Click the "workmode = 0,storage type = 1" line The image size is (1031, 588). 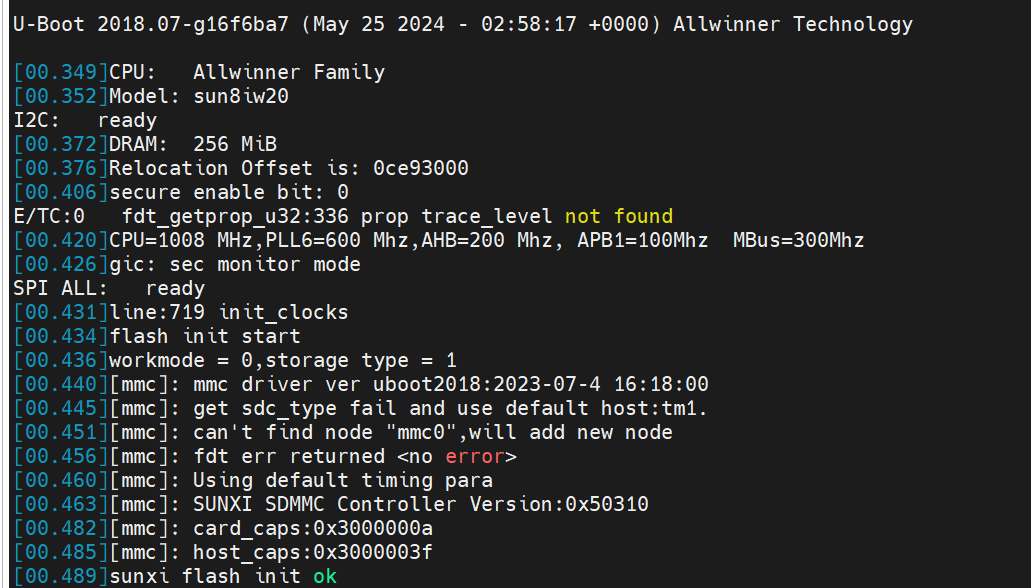pyautogui.click(x=282, y=360)
